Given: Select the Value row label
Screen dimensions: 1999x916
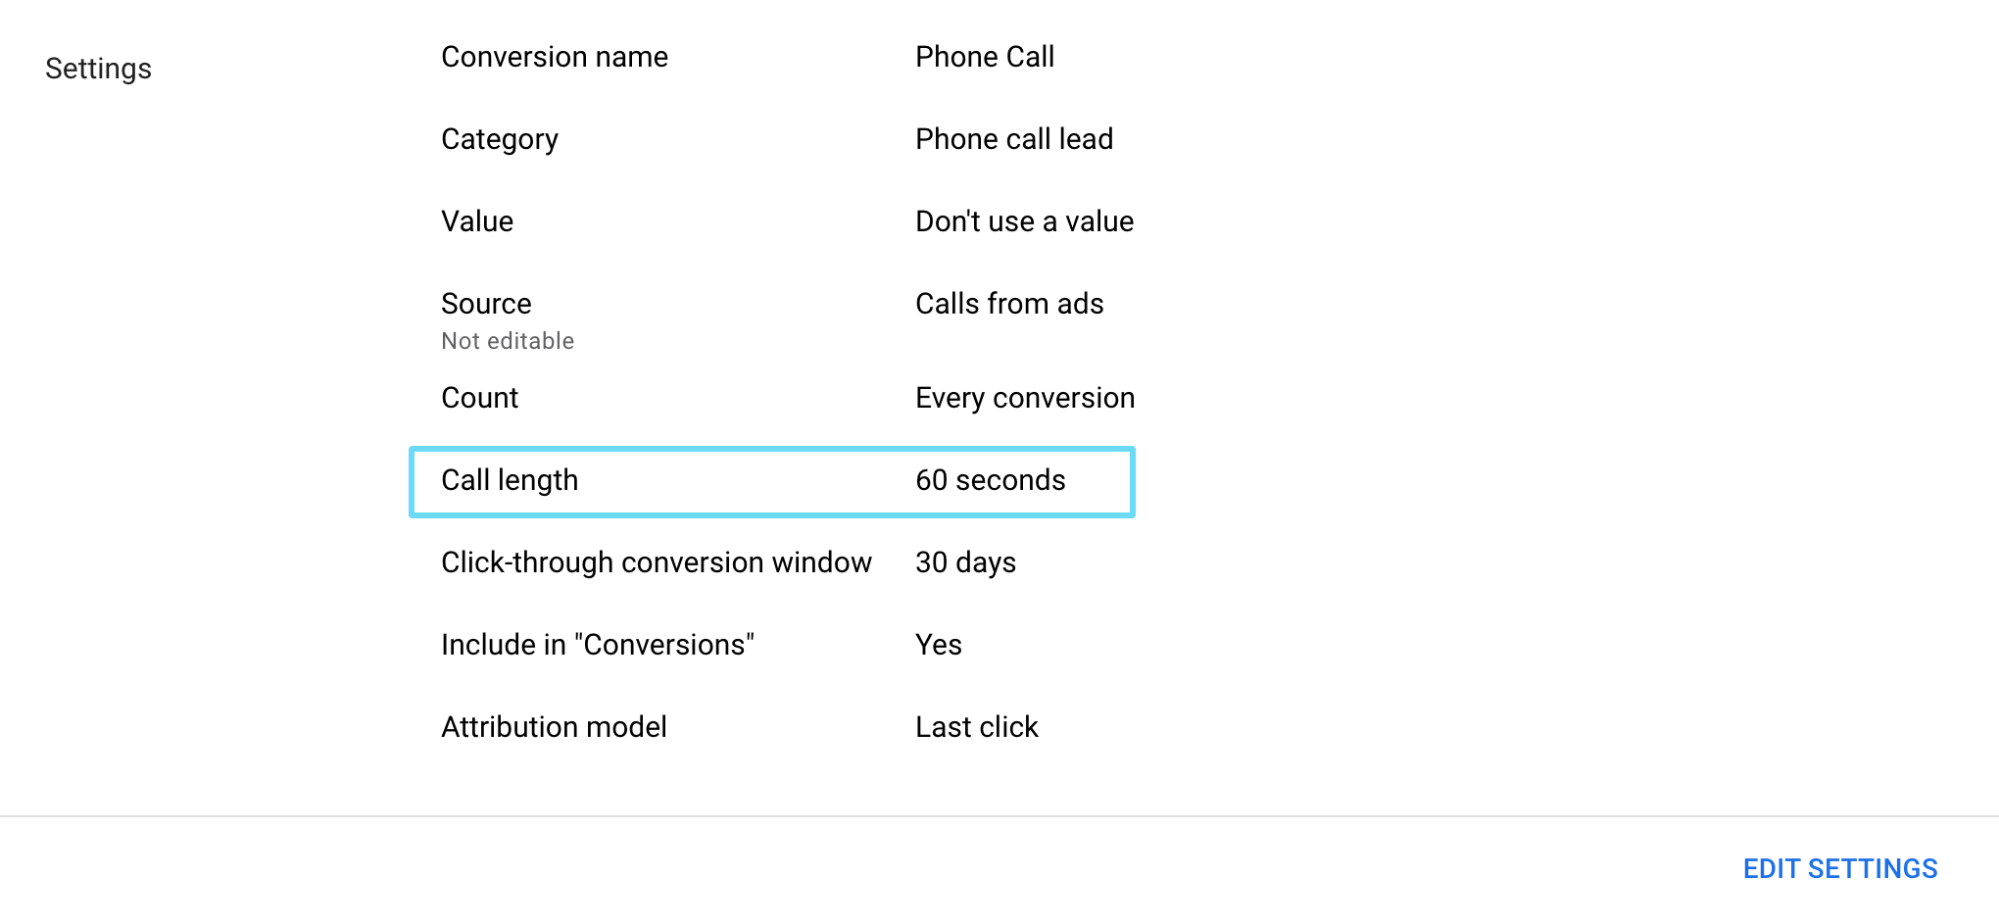Looking at the screenshot, I should [x=477, y=221].
